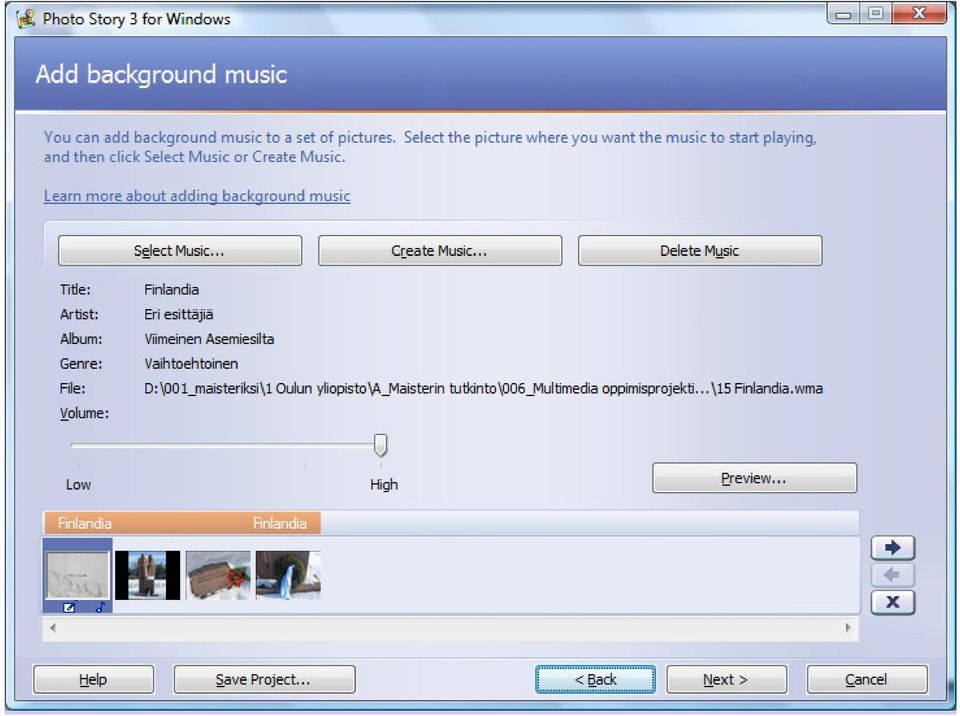
Task: Select fourth picture thumbnail with wreath
Action: coord(288,575)
